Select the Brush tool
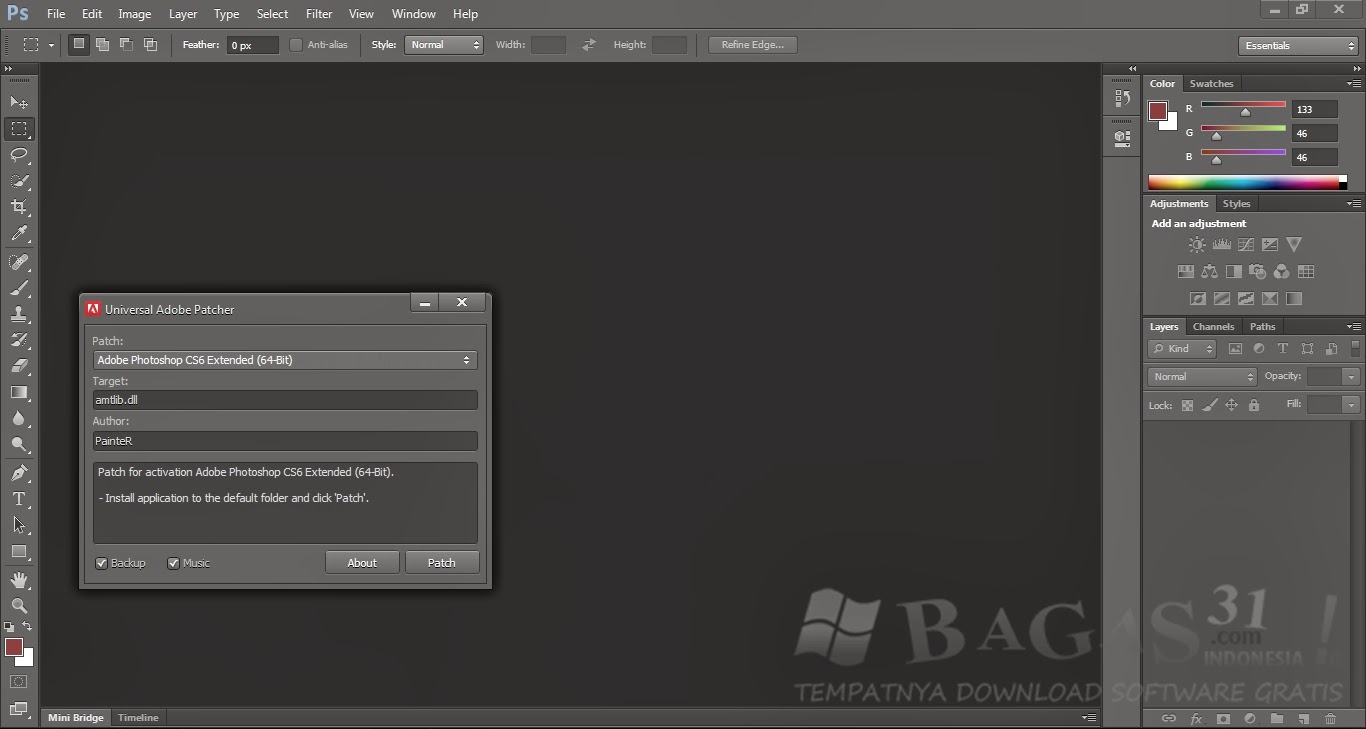The image size is (1366, 729). (19, 288)
